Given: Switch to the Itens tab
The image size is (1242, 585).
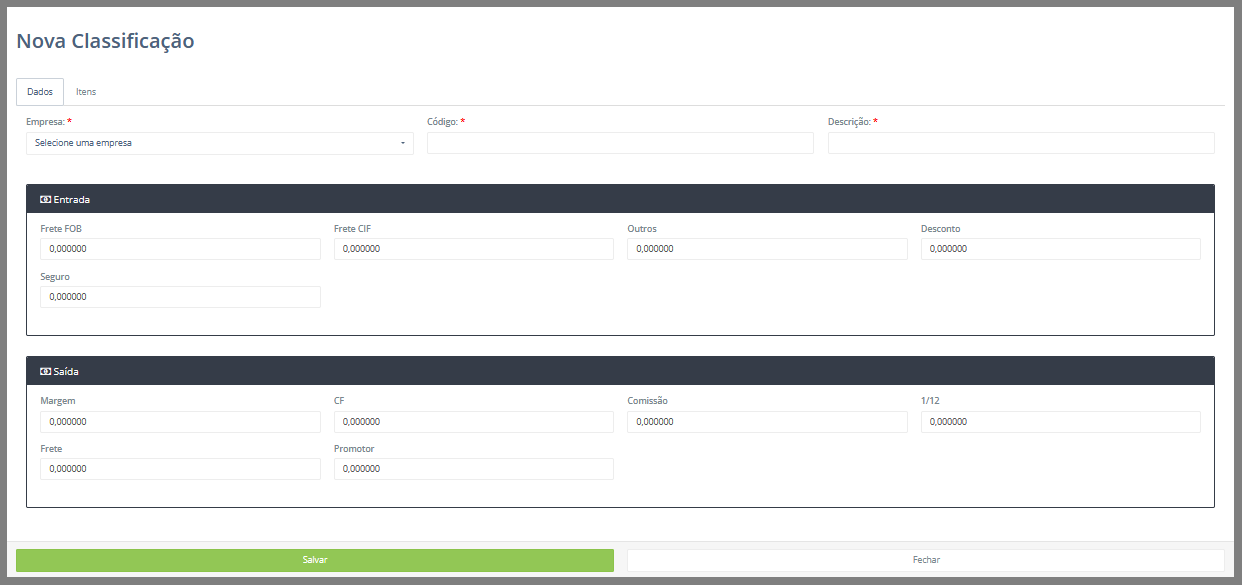Looking at the screenshot, I should coord(86,92).
